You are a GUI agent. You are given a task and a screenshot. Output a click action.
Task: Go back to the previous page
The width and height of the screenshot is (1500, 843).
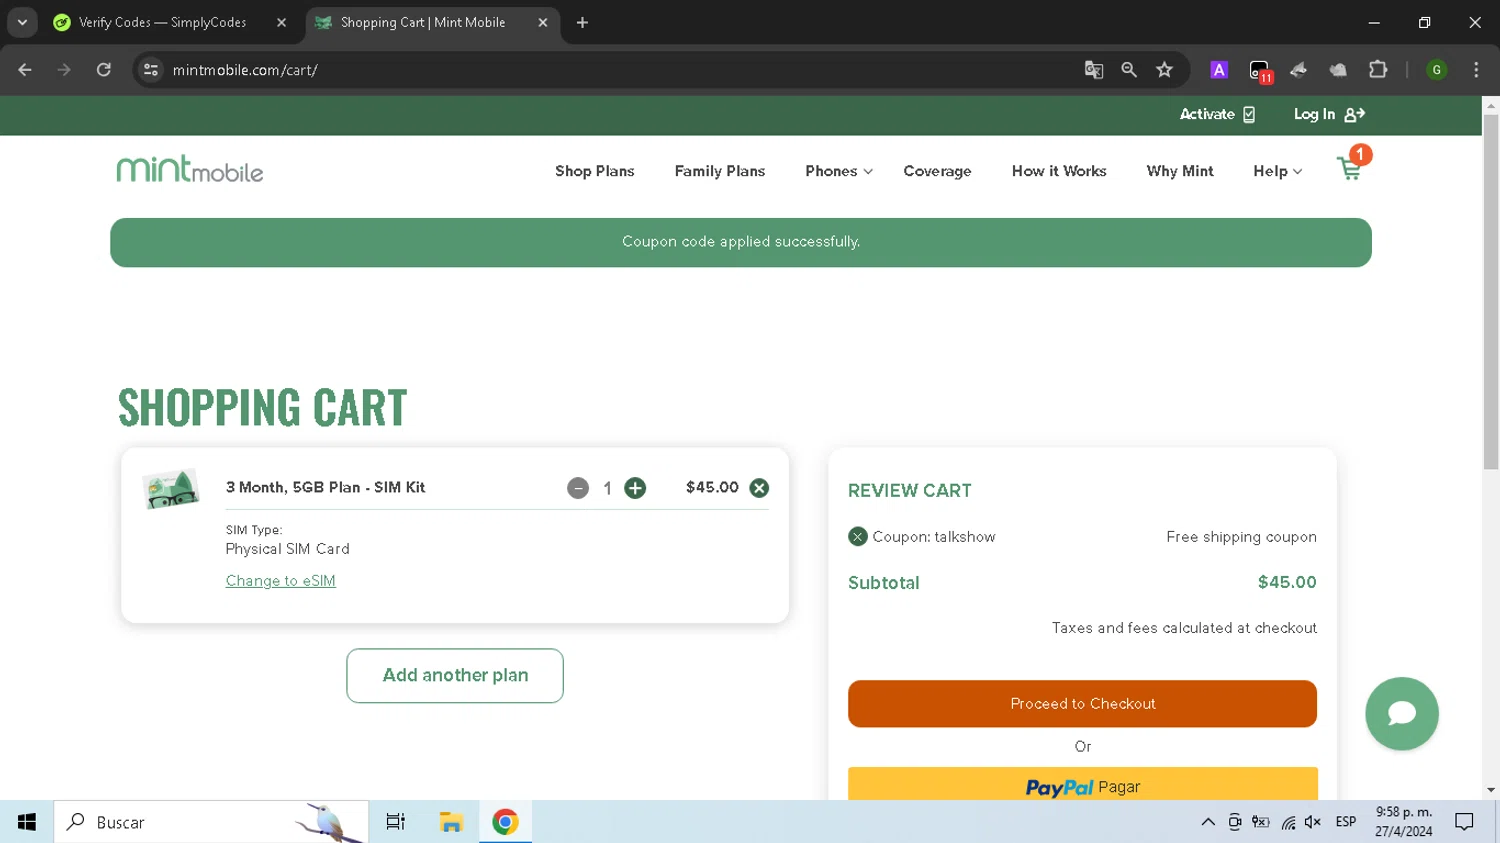[25, 70]
